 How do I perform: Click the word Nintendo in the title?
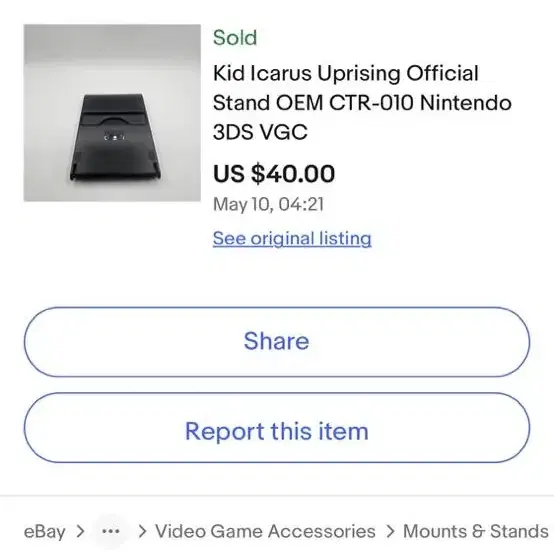click(x=466, y=103)
